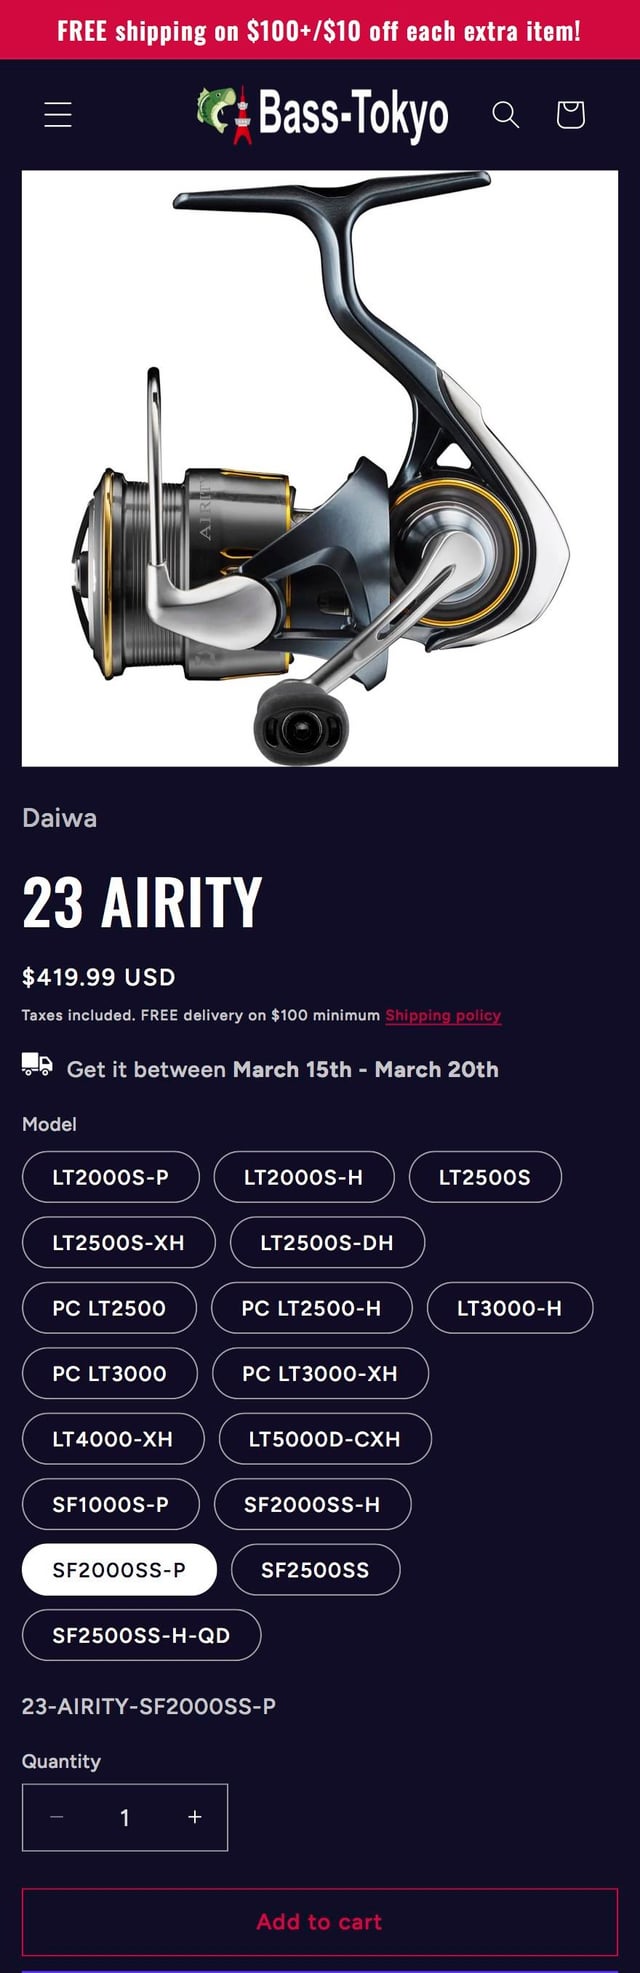Decrease quantity with the minus icon
This screenshot has height=1973, width=640.
(x=57, y=1817)
